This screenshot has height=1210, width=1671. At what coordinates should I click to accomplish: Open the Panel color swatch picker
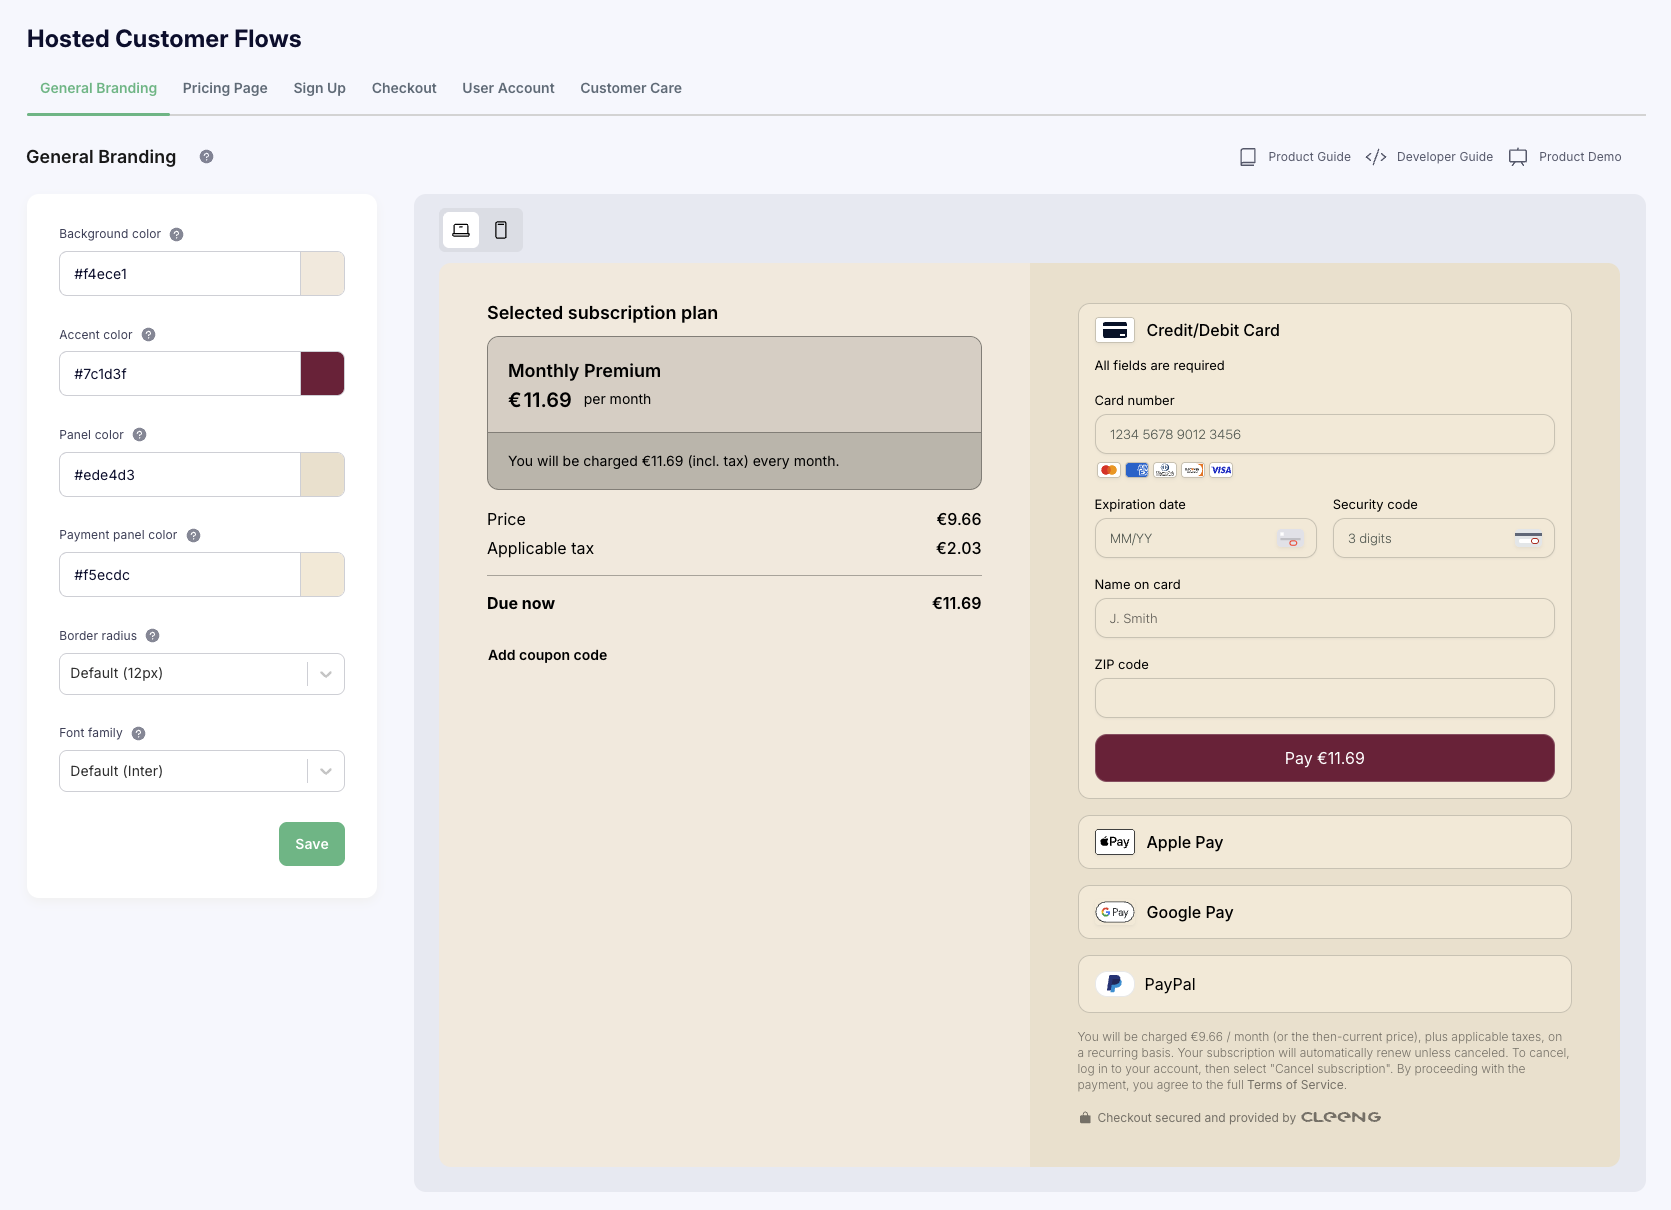point(323,475)
